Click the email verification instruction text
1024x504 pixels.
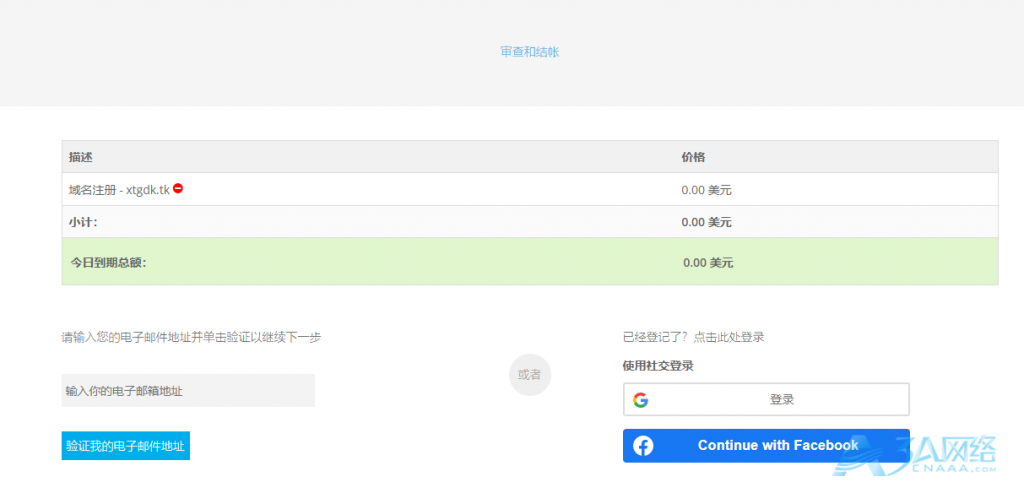[191, 338]
